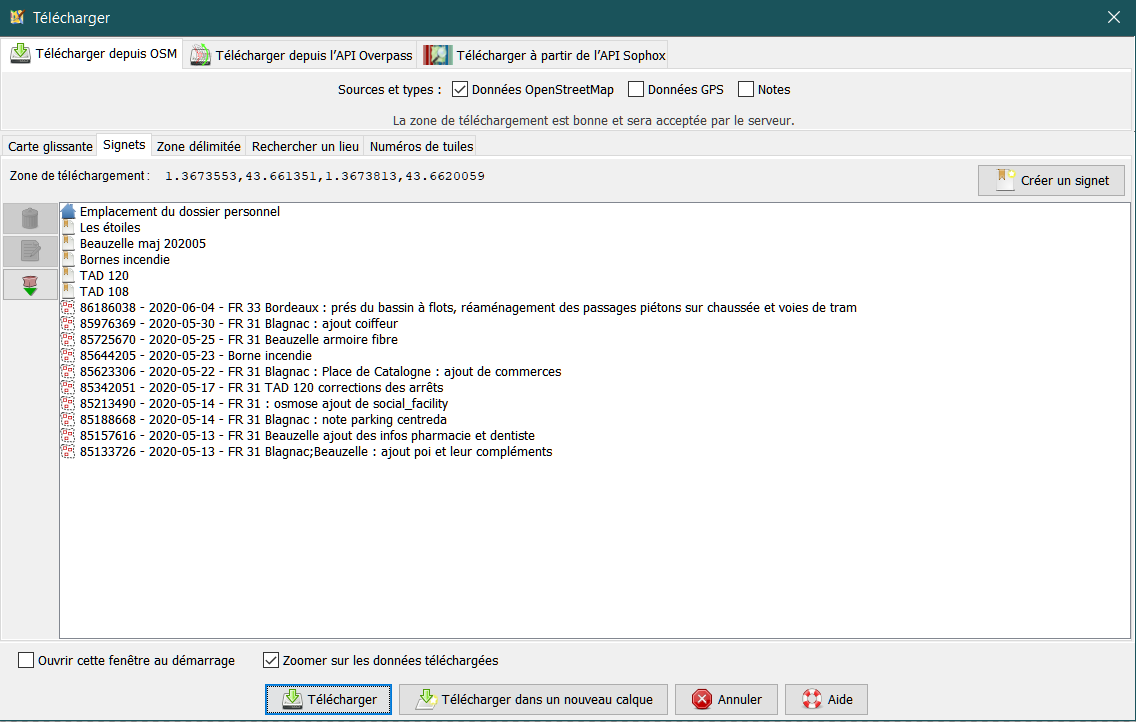1136x722 pixels.
Task: Click the edit bookmark pencil icon
Action: pos(30,251)
